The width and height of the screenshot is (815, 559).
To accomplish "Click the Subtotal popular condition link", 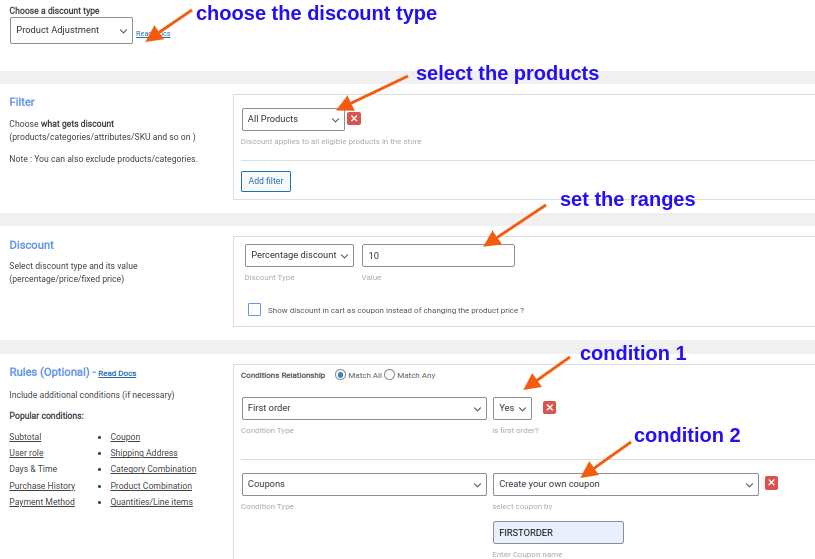I will pyautogui.click(x=25, y=437).
